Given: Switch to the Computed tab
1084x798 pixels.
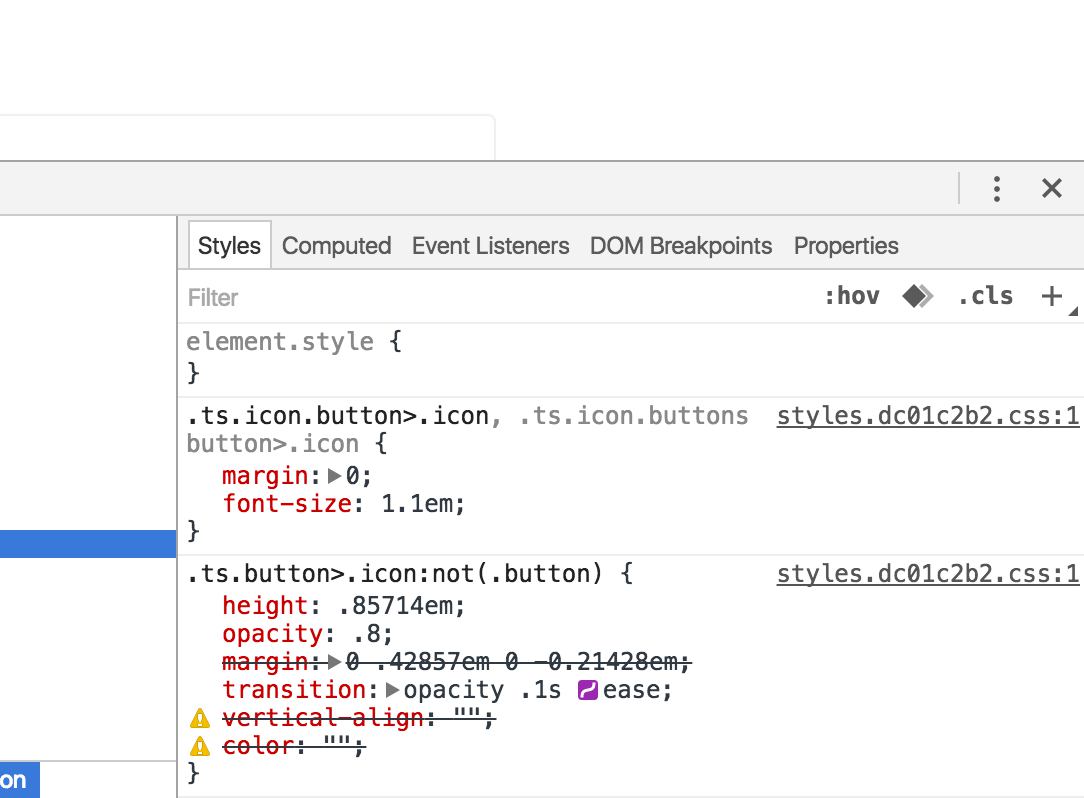Looking at the screenshot, I should coord(336,246).
